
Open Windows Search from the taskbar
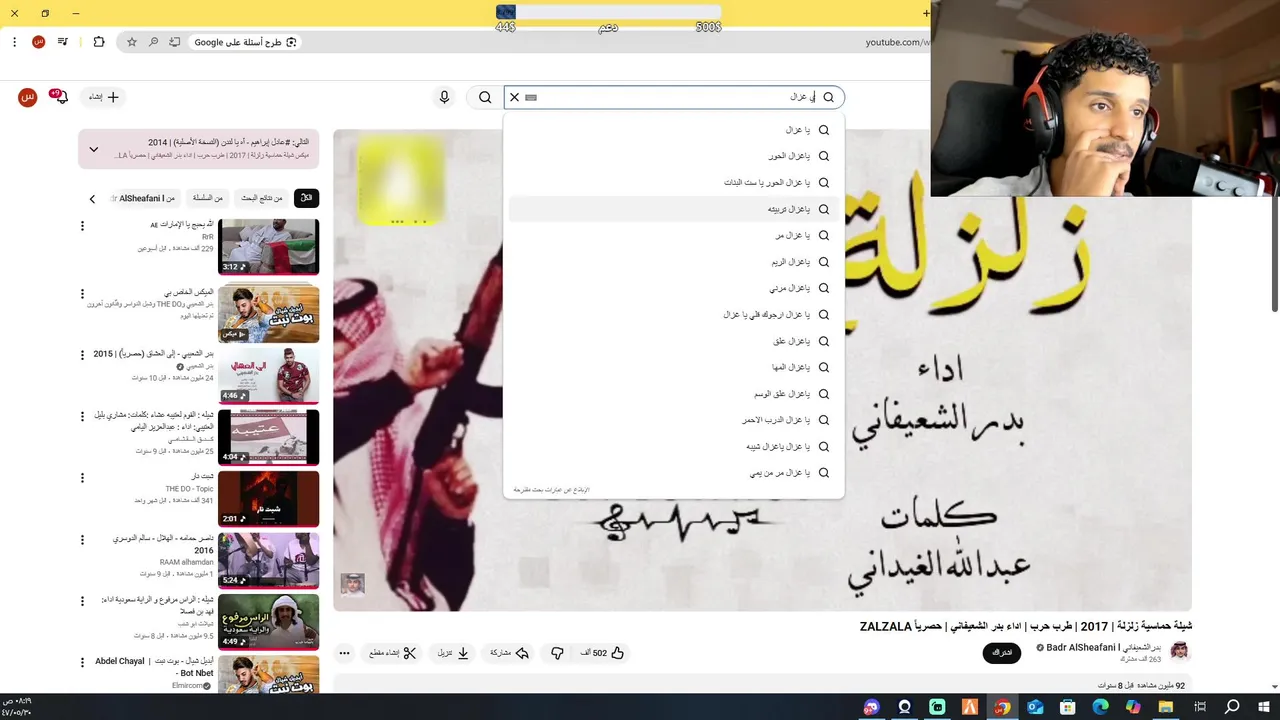[1232, 707]
